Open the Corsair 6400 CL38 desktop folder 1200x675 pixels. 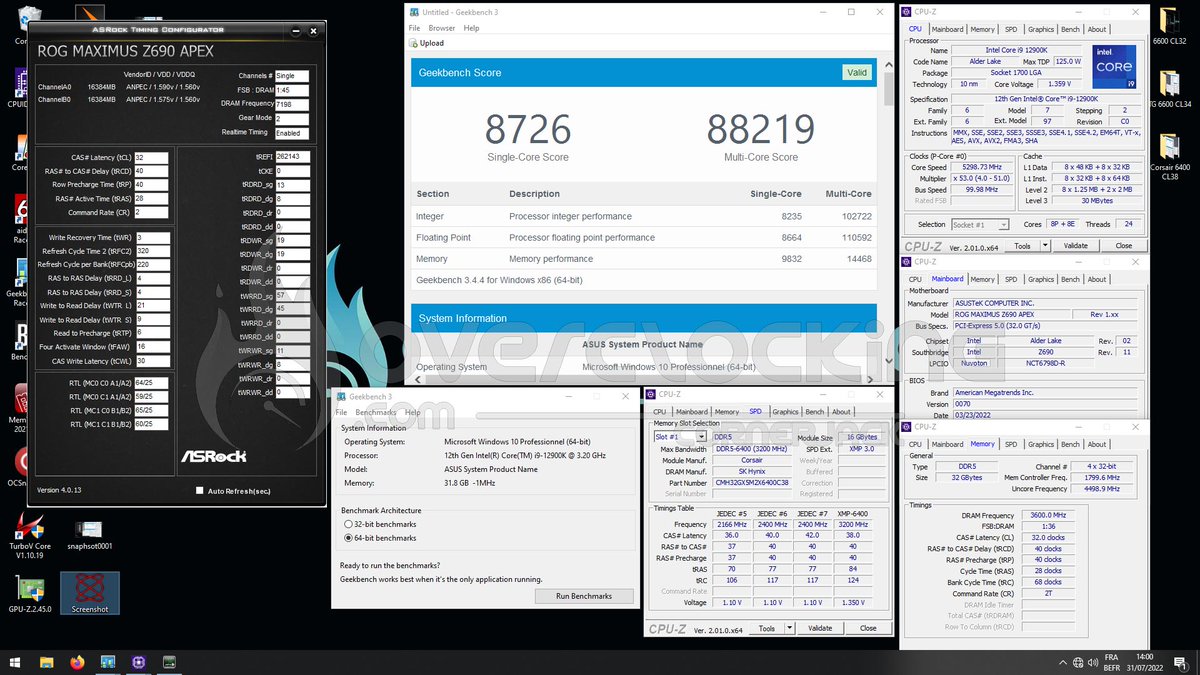point(1169,155)
